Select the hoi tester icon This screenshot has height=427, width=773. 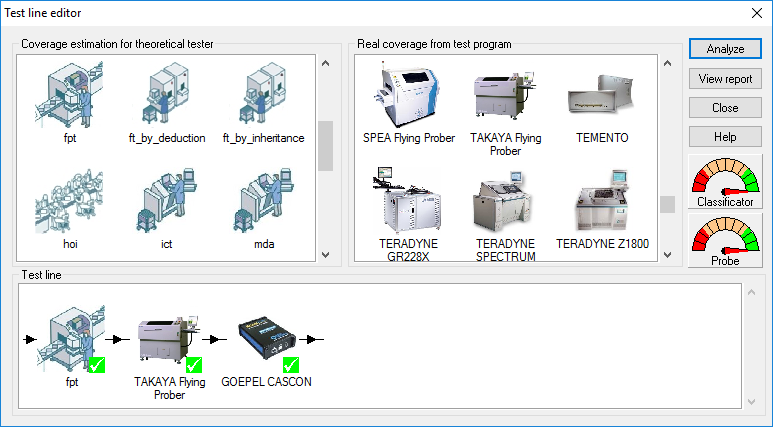click(69, 201)
